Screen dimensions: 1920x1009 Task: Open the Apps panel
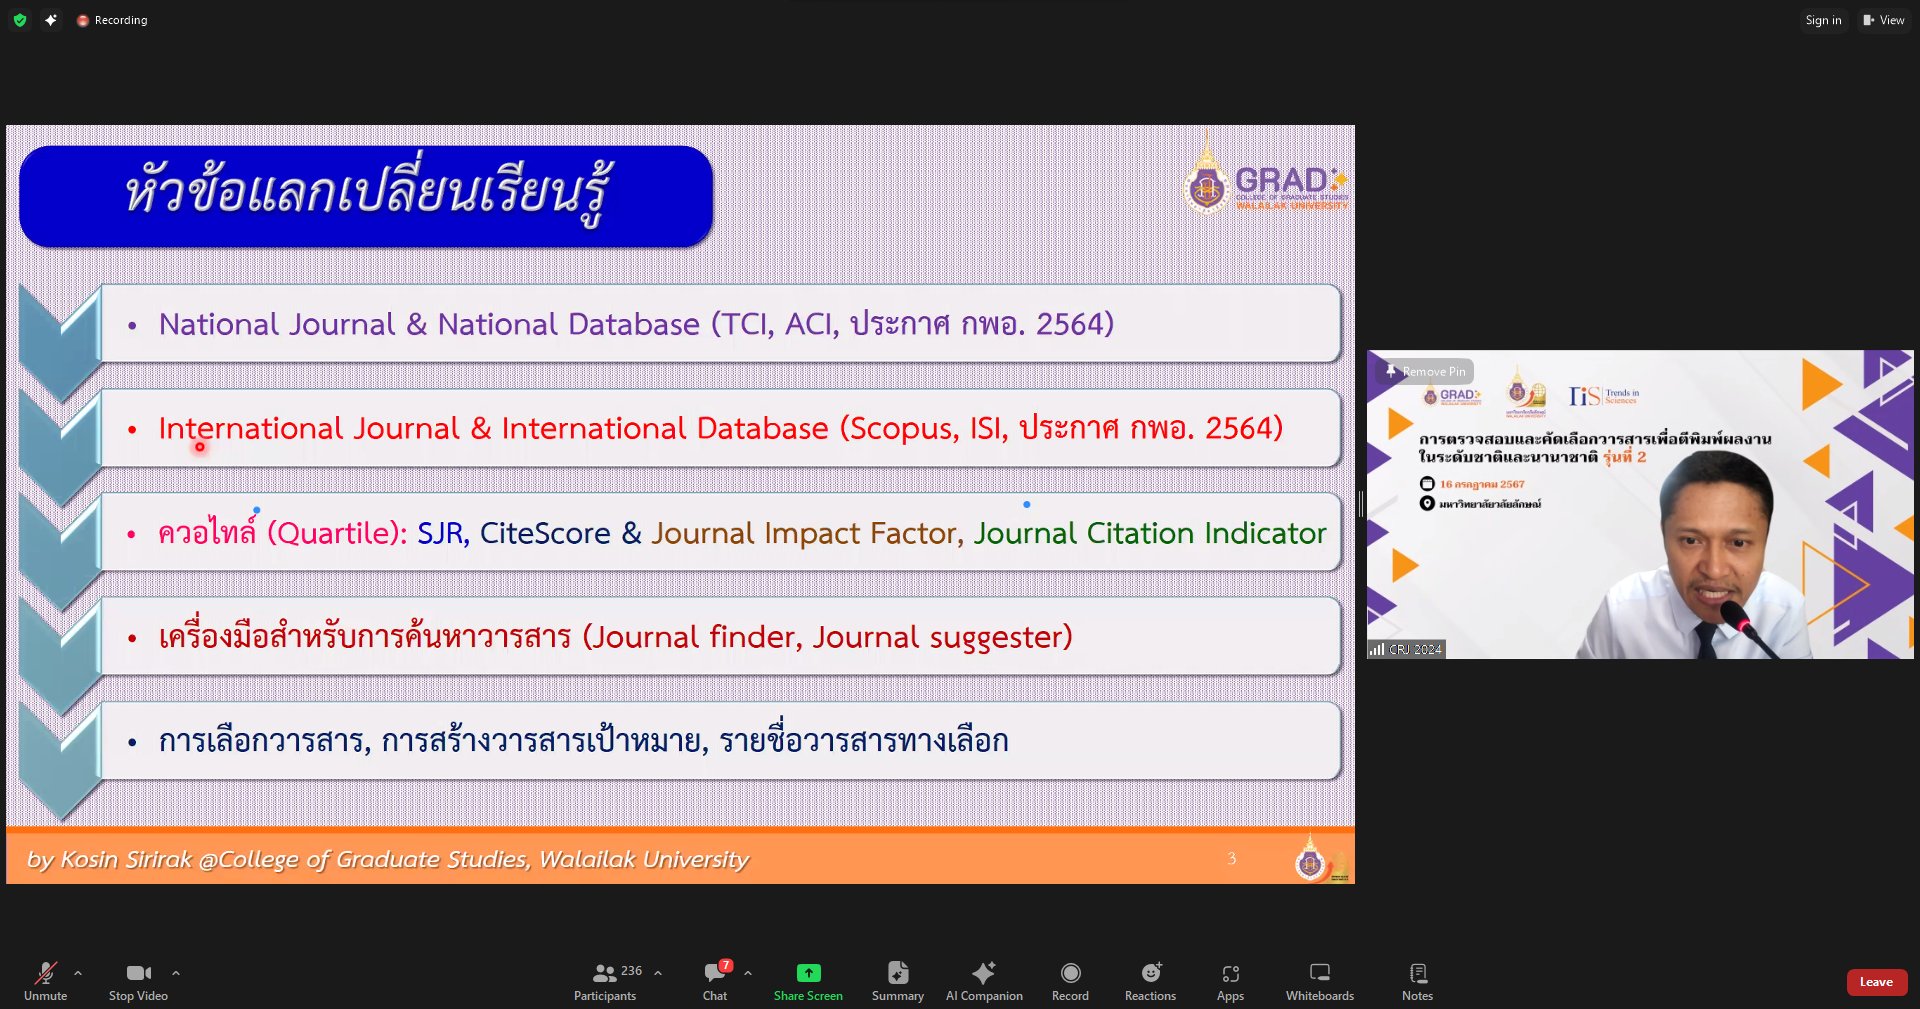1230,981
